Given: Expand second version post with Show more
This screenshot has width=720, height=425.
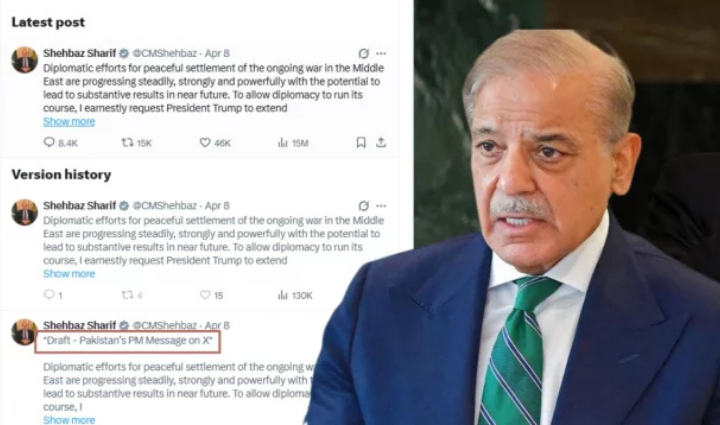Looking at the screenshot, I should pos(69,274).
